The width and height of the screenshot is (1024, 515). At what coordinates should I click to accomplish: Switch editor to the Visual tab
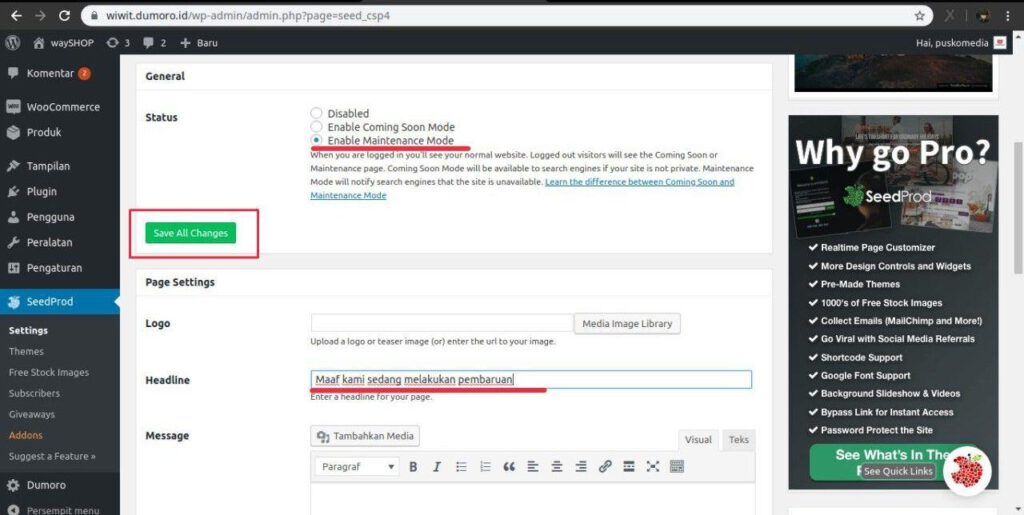698,439
